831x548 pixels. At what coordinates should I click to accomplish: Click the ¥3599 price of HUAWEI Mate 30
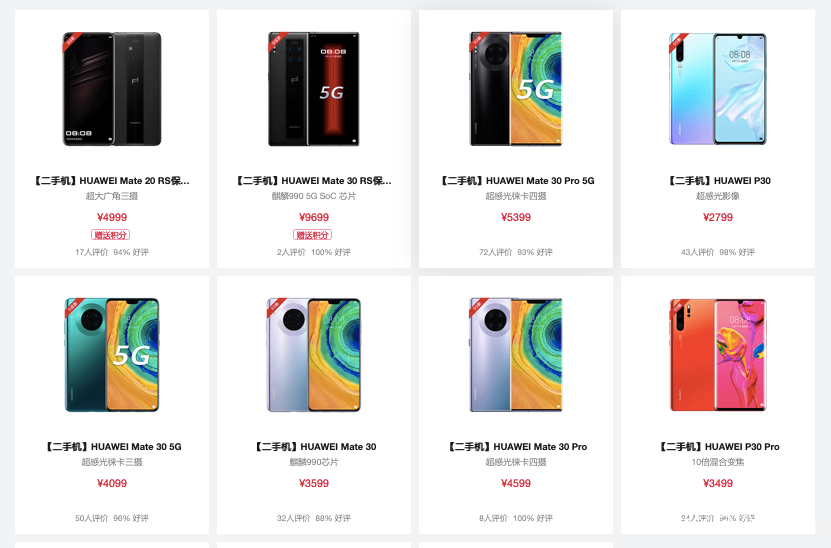click(x=314, y=483)
